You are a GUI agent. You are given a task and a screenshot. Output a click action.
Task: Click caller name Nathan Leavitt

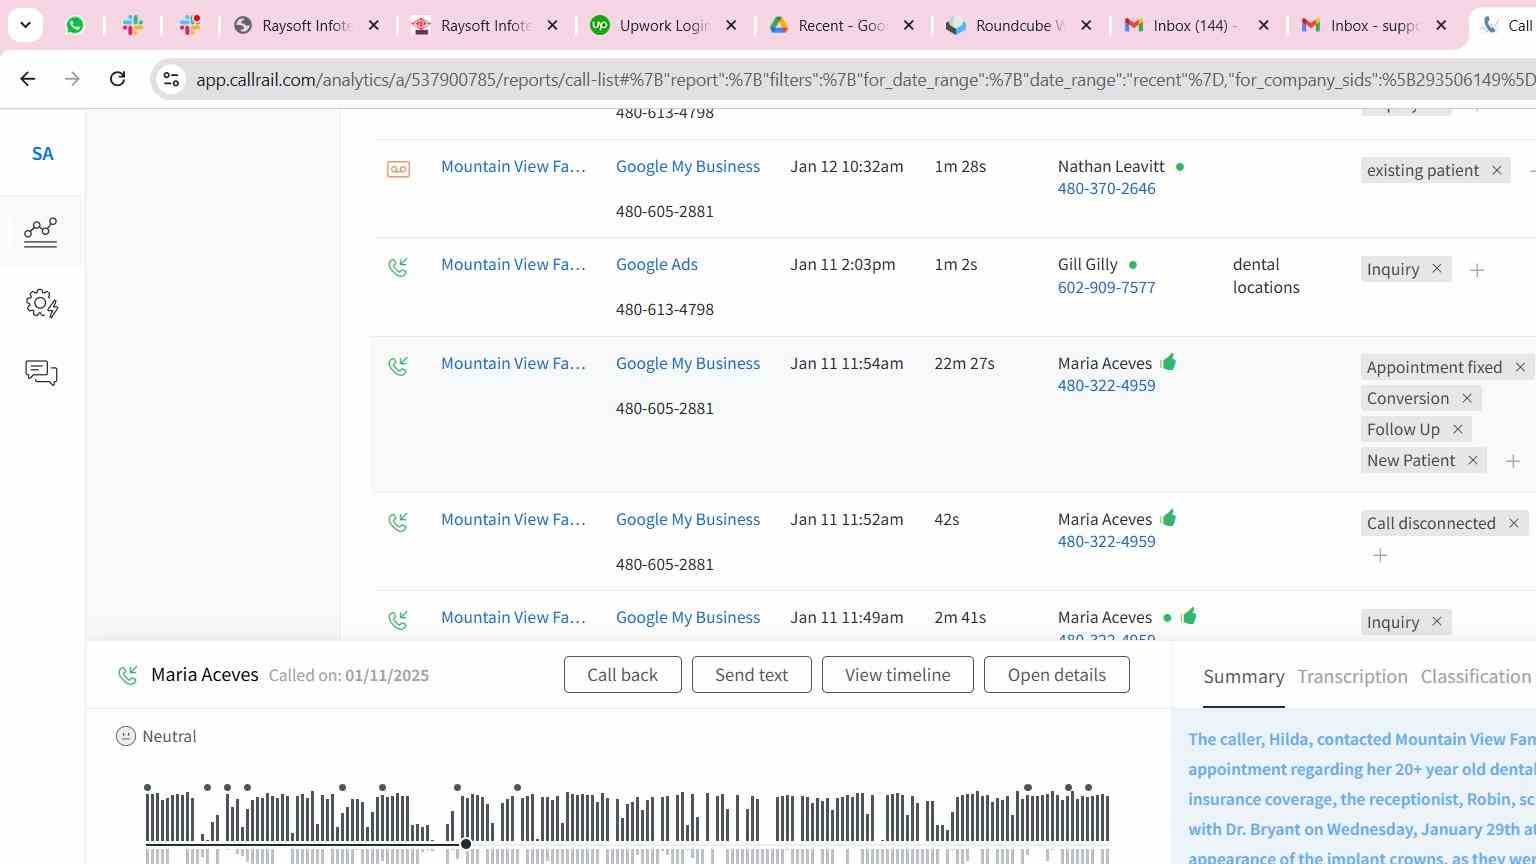(1111, 167)
